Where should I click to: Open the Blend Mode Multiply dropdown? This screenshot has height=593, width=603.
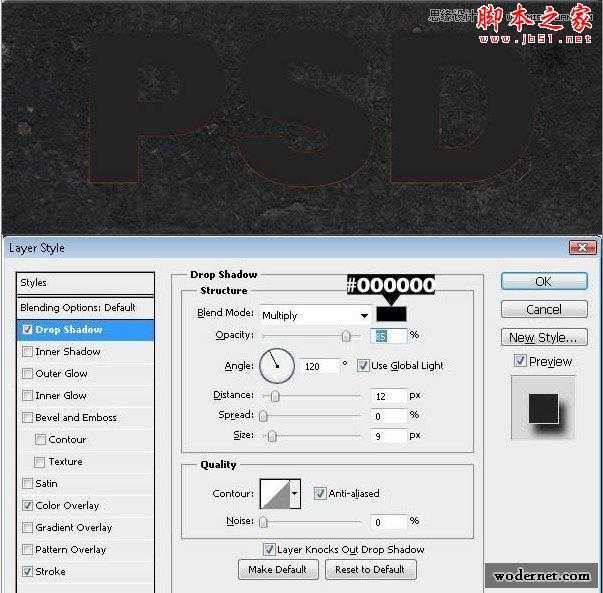315,316
